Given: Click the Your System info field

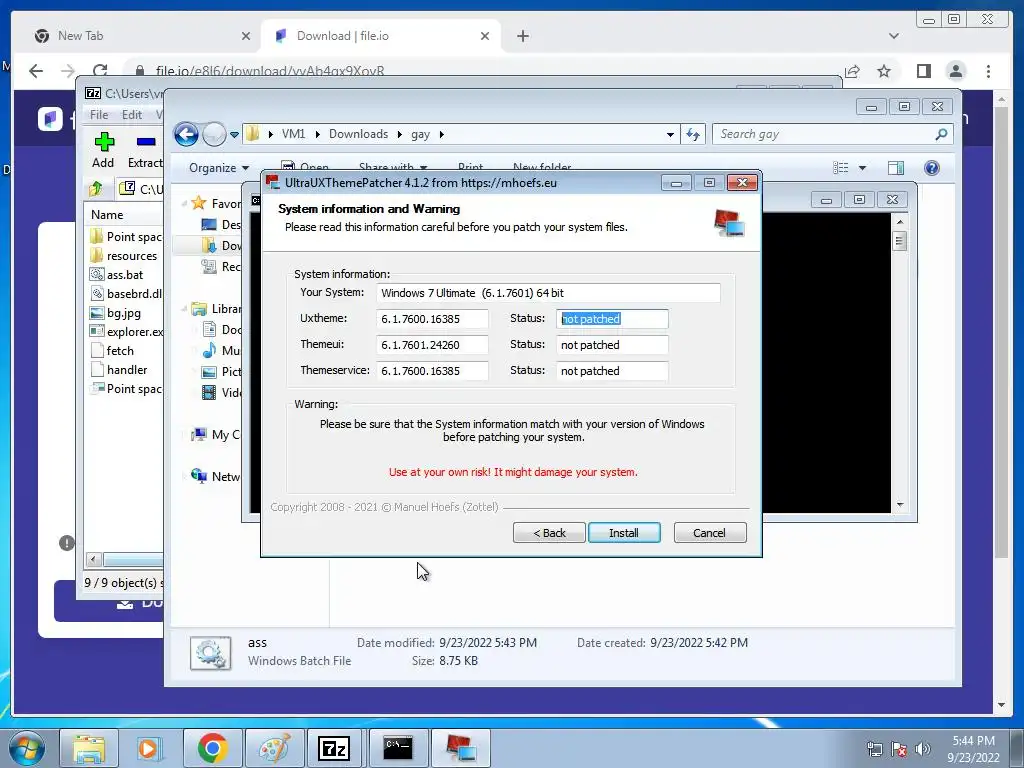Looking at the screenshot, I should coord(548,293).
